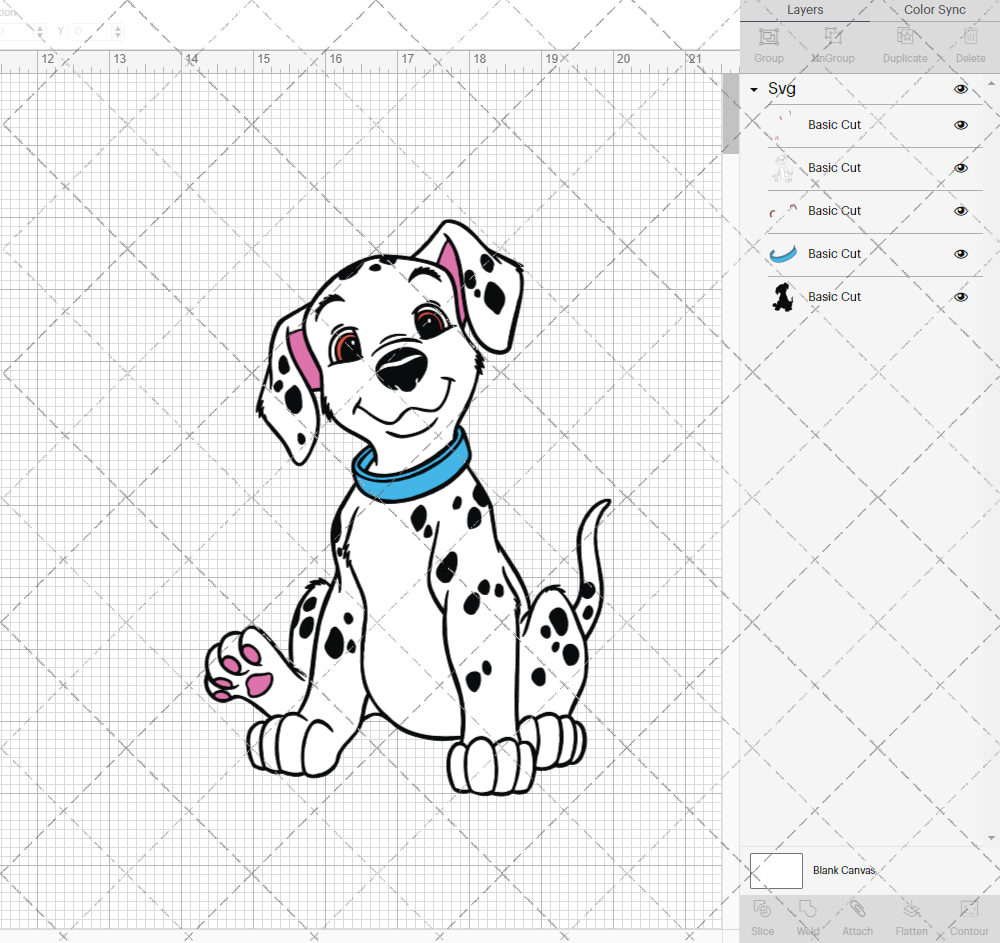Screen dimensions: 1000x943
Task: Select the Slice tool
Action: pos(762,915)
